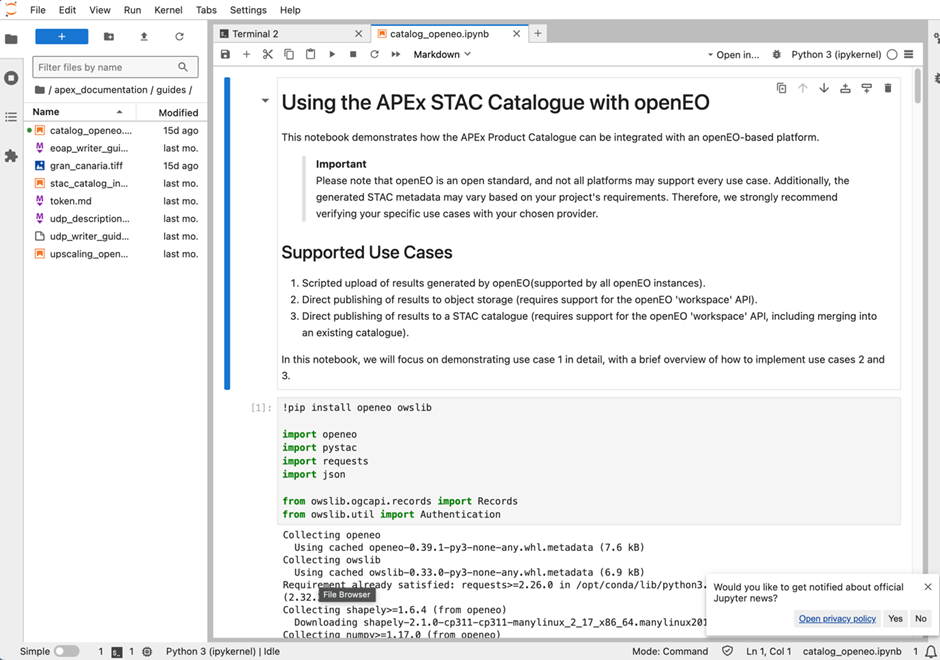Image resolution: width=940 pixels, height=660 pixels.
Task: Open a new launcher tab with plus
Action: [x=538, y=34]
